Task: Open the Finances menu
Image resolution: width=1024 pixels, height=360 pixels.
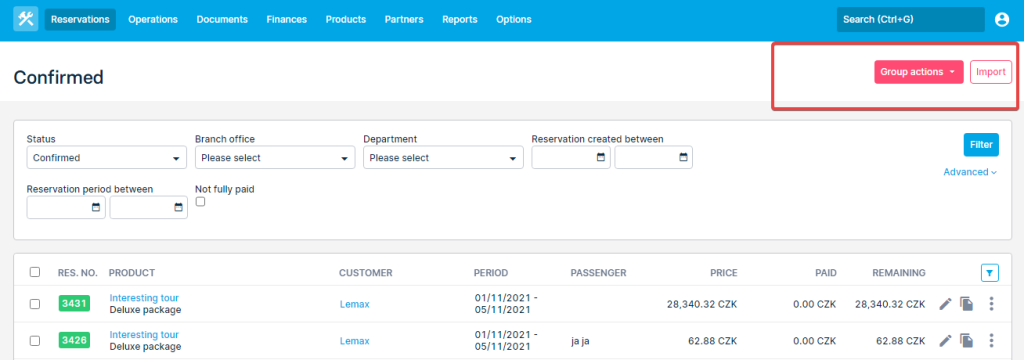Action: [x=287, y=20]
